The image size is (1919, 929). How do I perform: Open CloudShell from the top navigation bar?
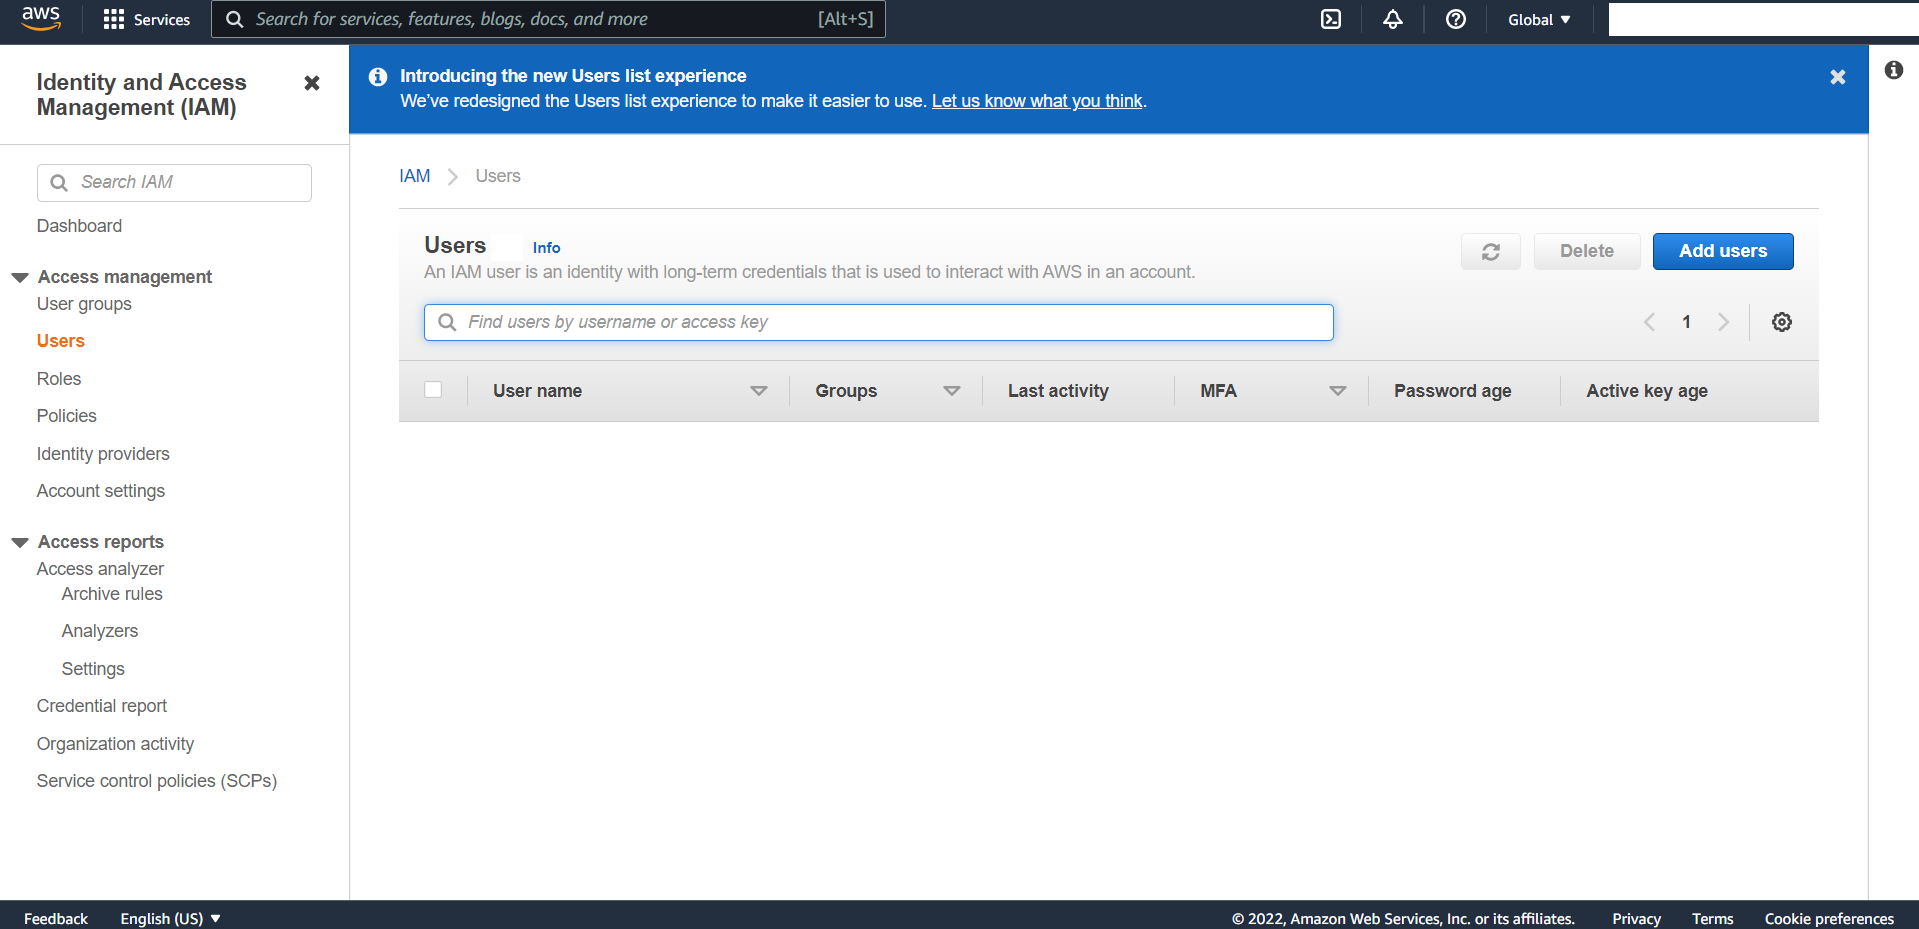[x=1330, y=19]
